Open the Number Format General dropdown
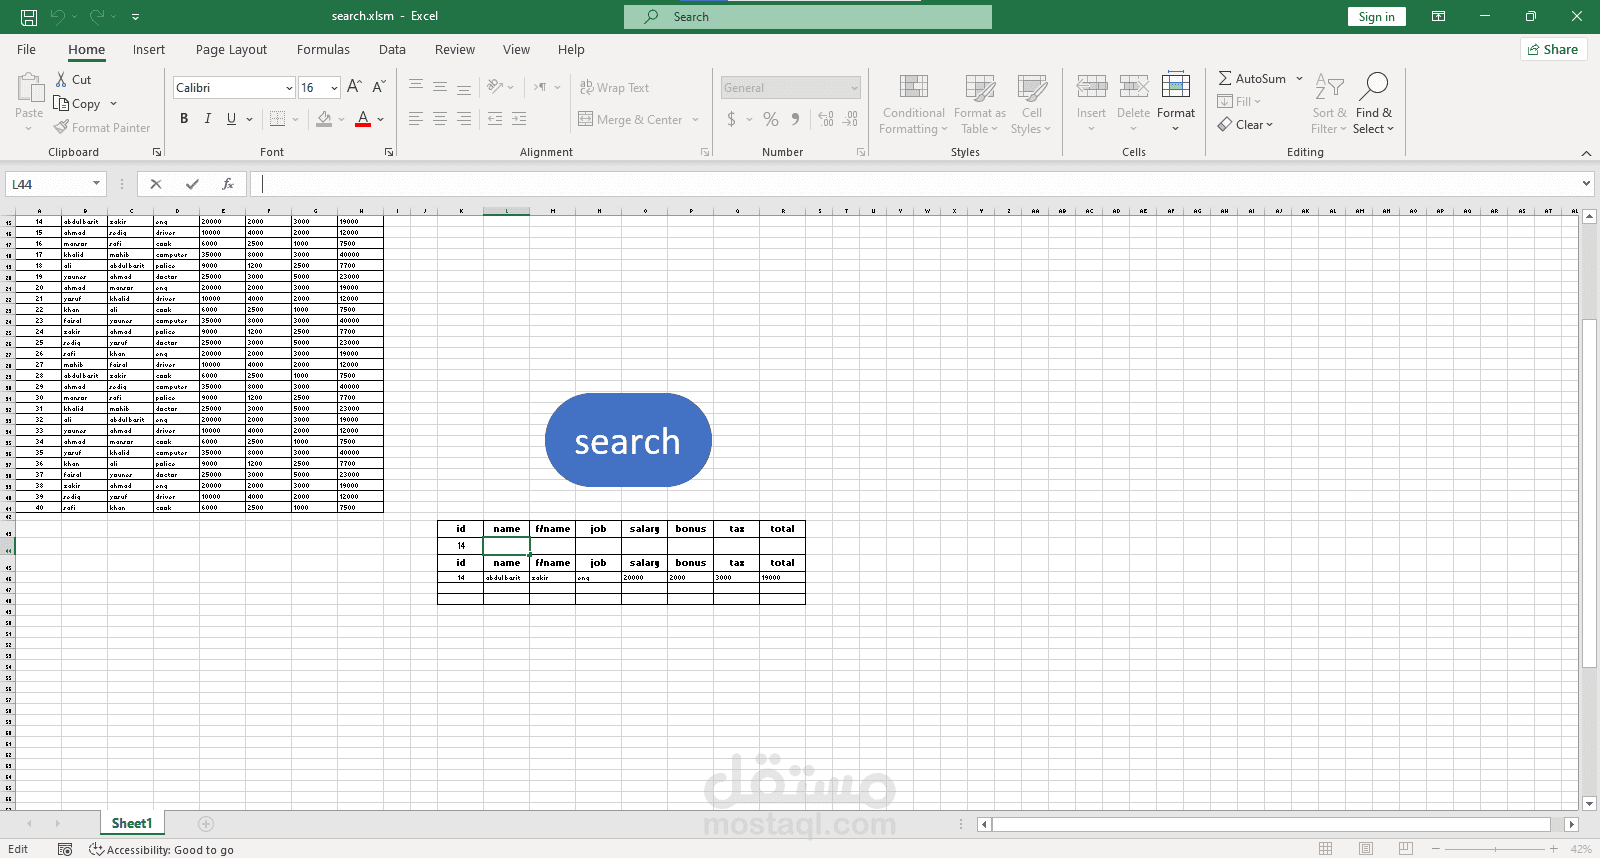This screenshot has width=1600, height=858. coord(855,88)
